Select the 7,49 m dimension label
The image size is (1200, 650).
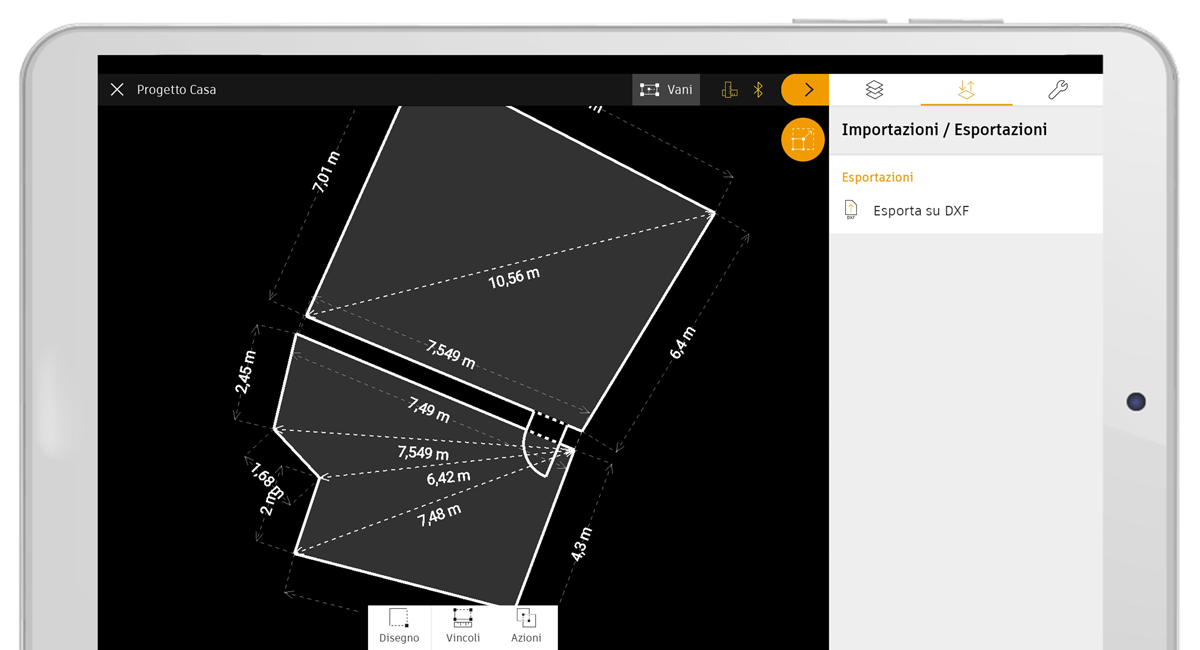coord(428,409)
